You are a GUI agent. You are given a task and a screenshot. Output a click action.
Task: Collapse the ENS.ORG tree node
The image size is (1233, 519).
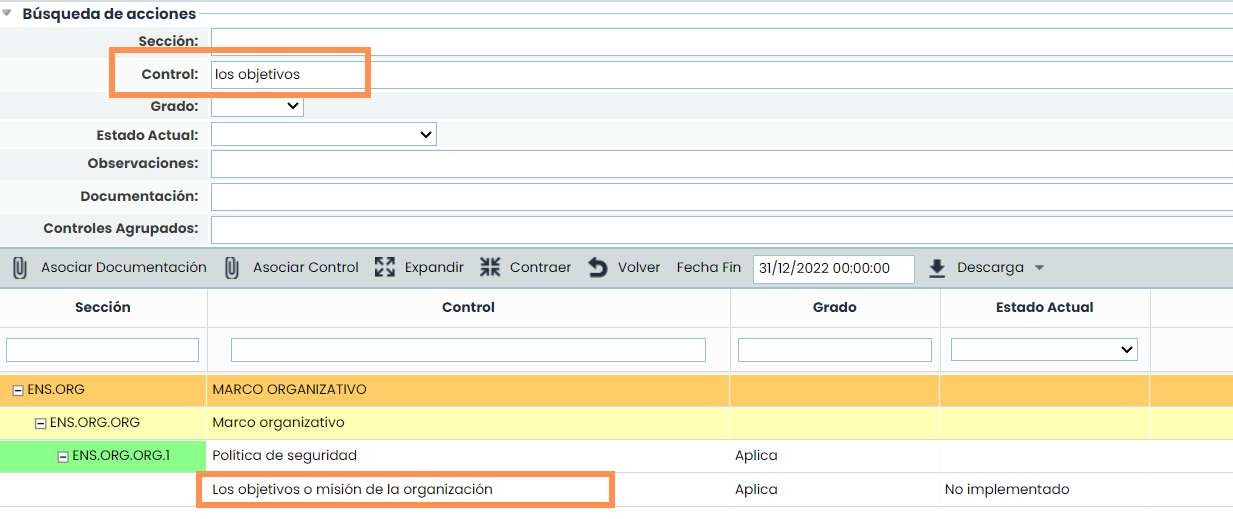[x=18, y=390]
